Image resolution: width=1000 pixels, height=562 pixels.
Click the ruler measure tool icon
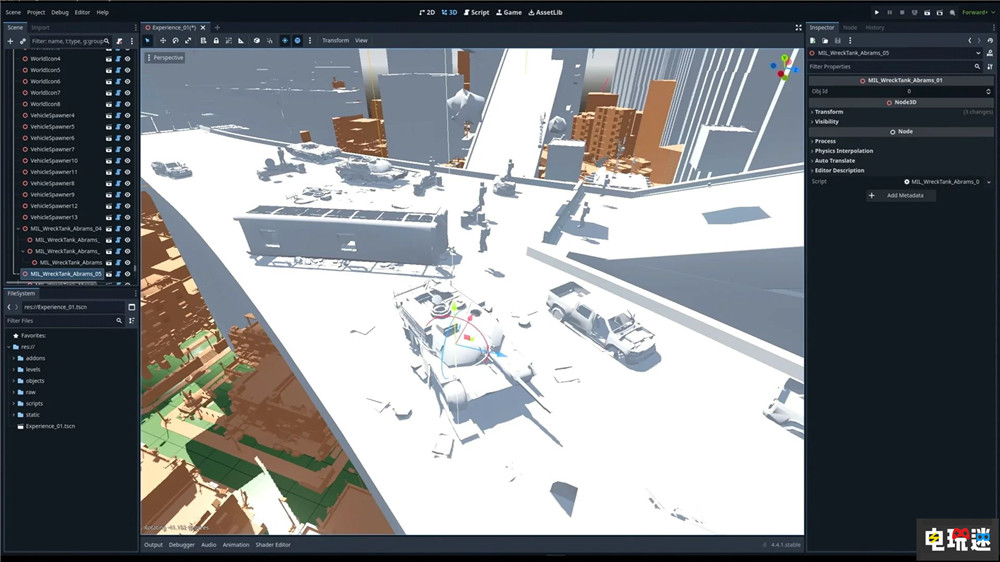pos(241,40)
